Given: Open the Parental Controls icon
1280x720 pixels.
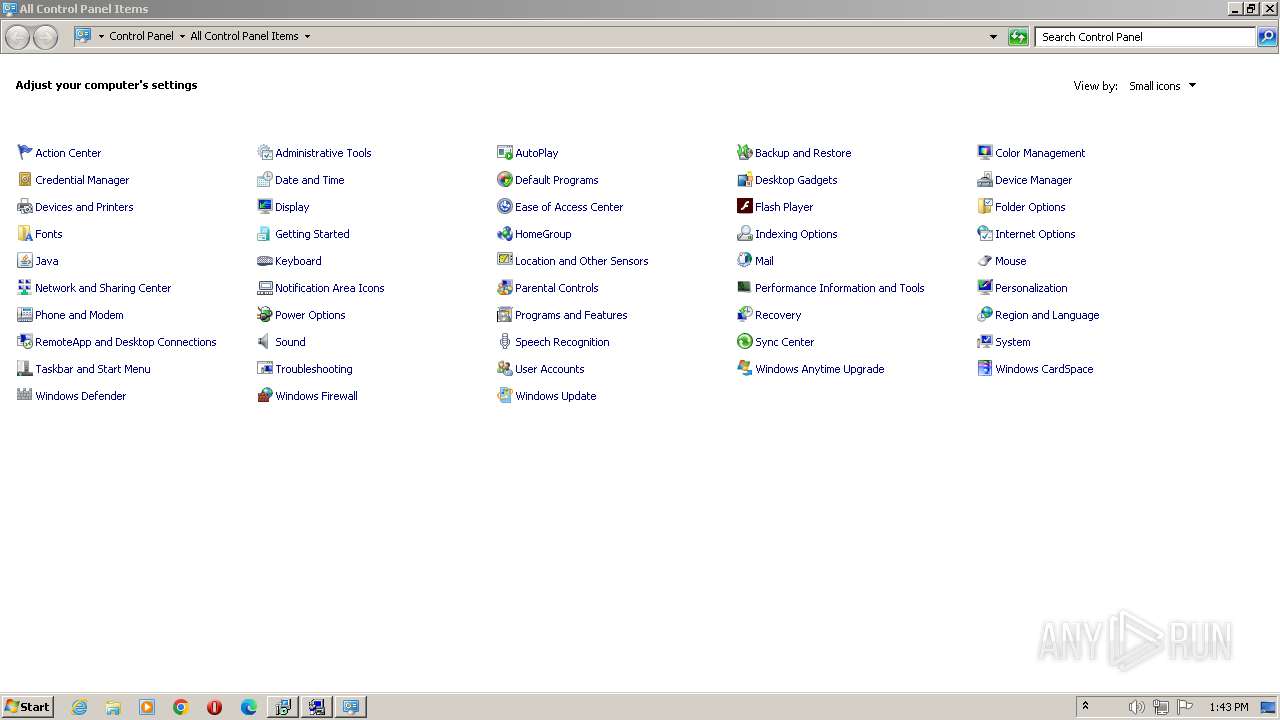Looking at the screenshot, I should pyautogui.click(x=505, y=288).
